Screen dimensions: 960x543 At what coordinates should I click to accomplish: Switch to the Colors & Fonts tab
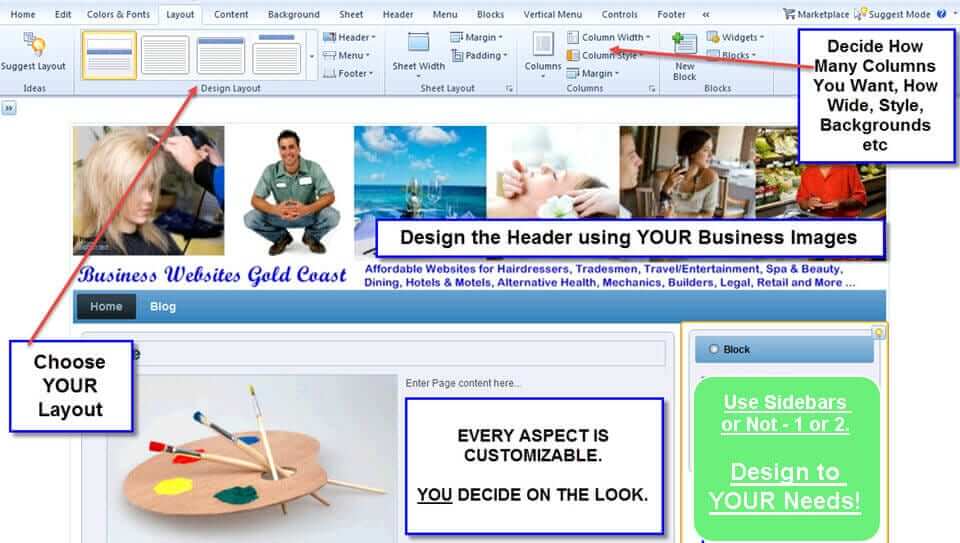pyautogui.click(x=117, y=15)
